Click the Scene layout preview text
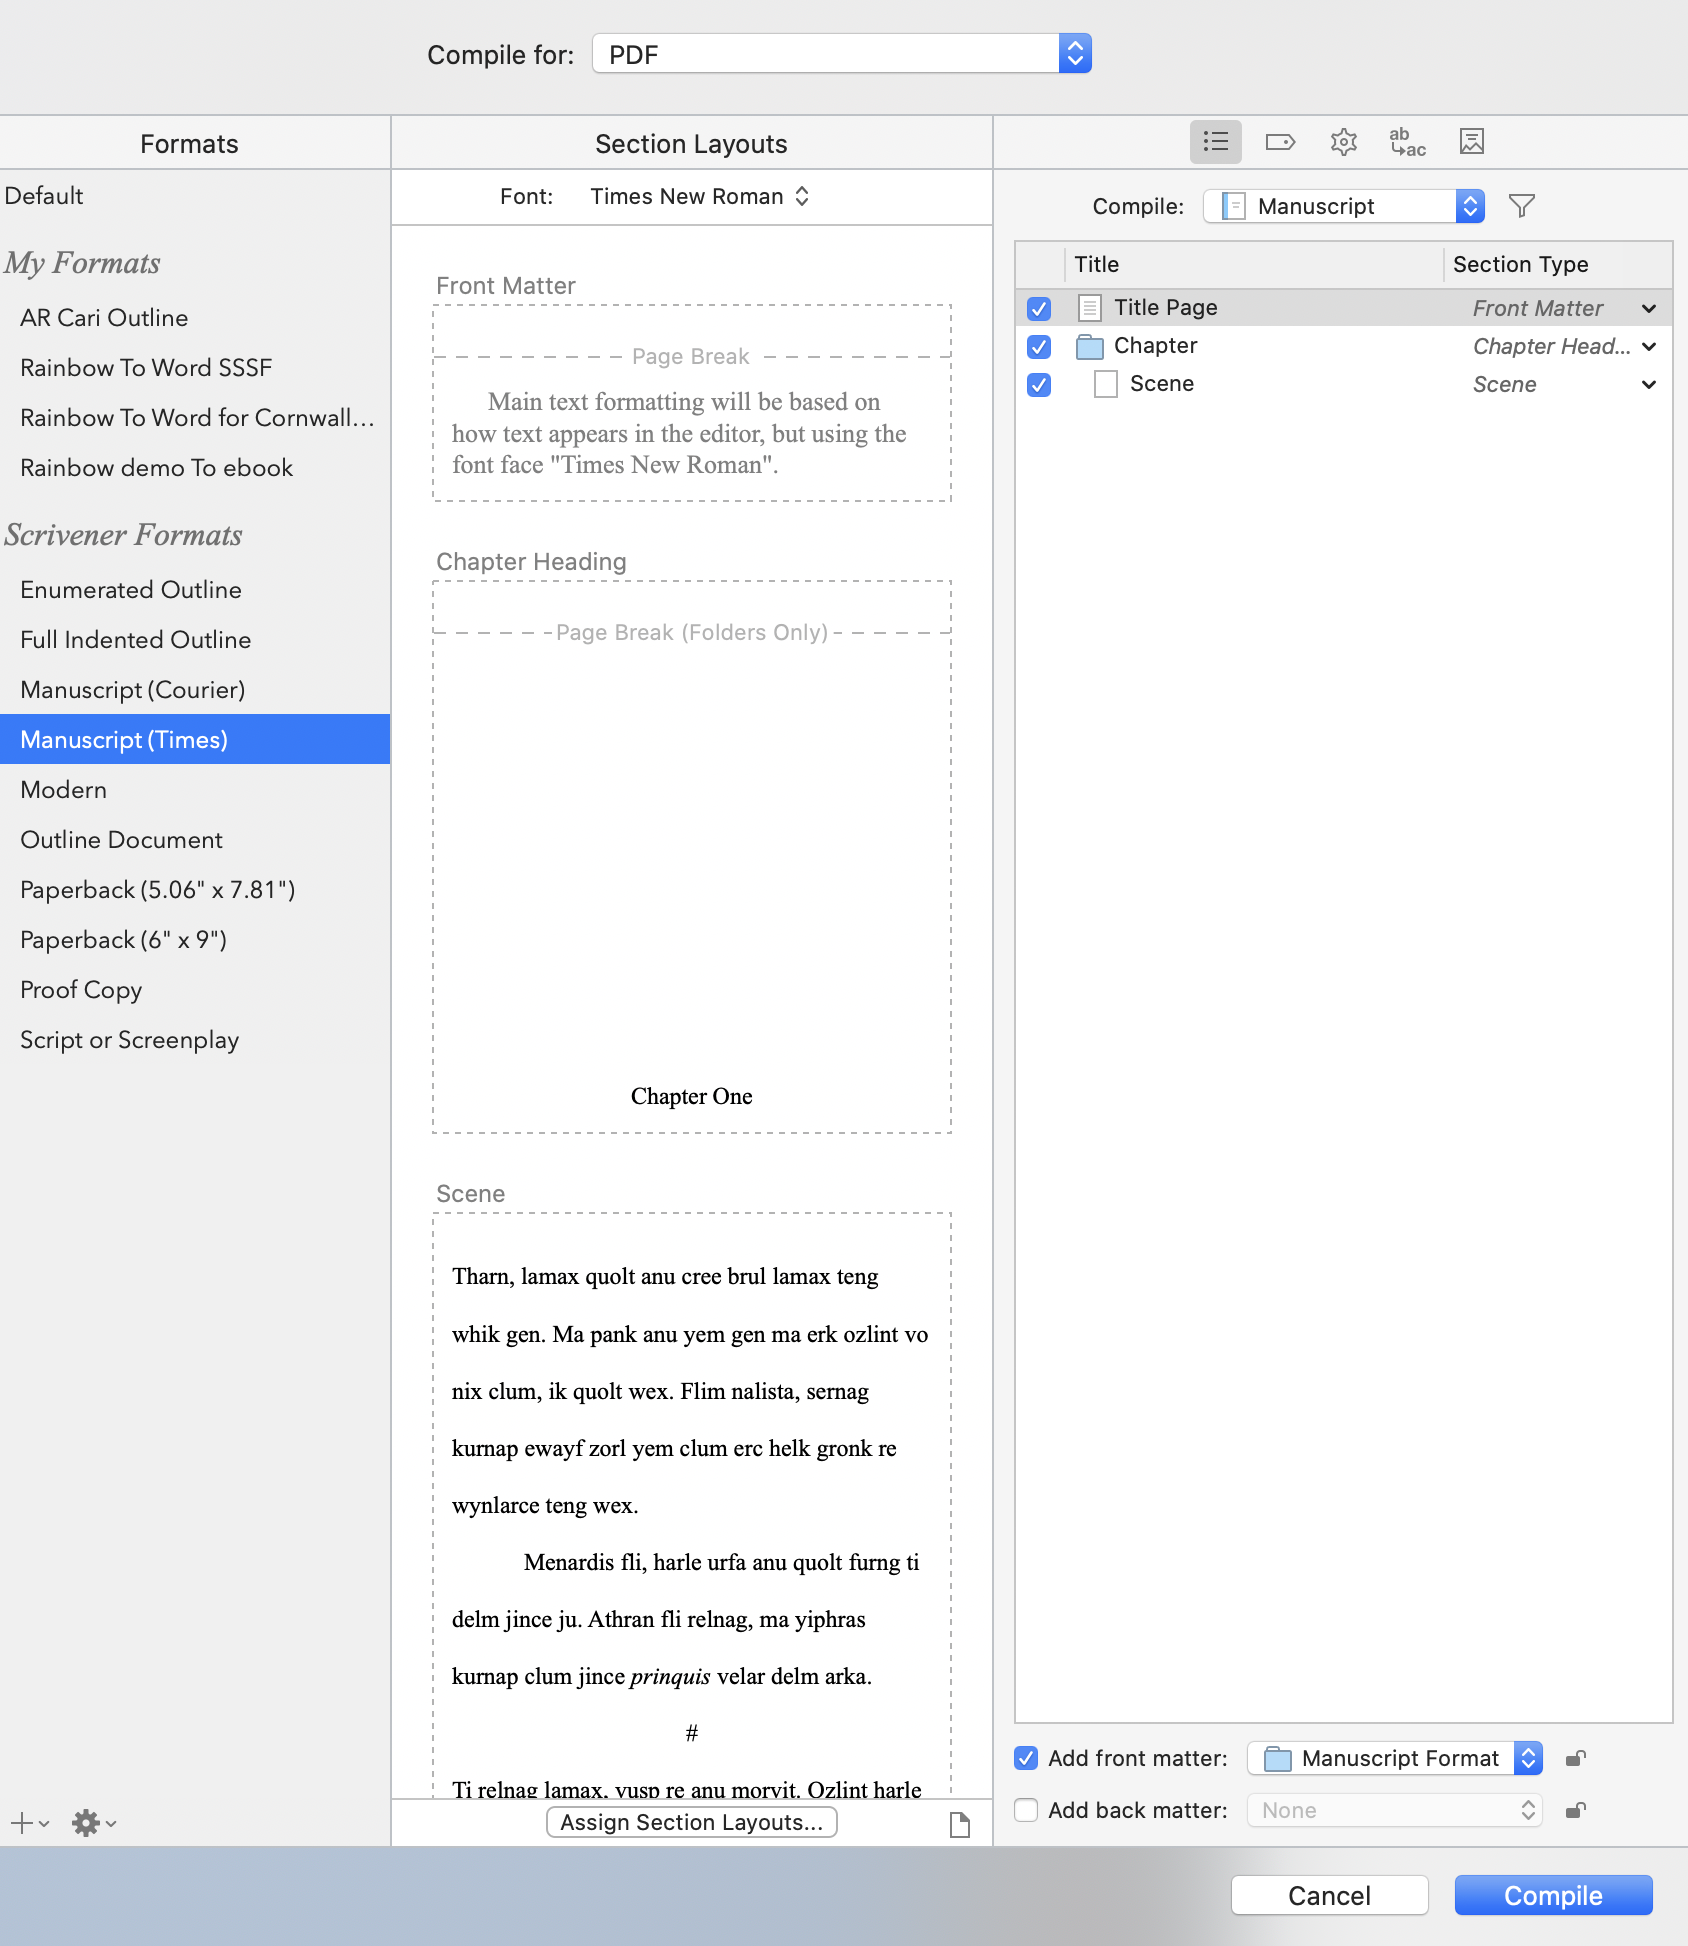The height and width of the screenshot is (1946, 1688). (692, 1505)
